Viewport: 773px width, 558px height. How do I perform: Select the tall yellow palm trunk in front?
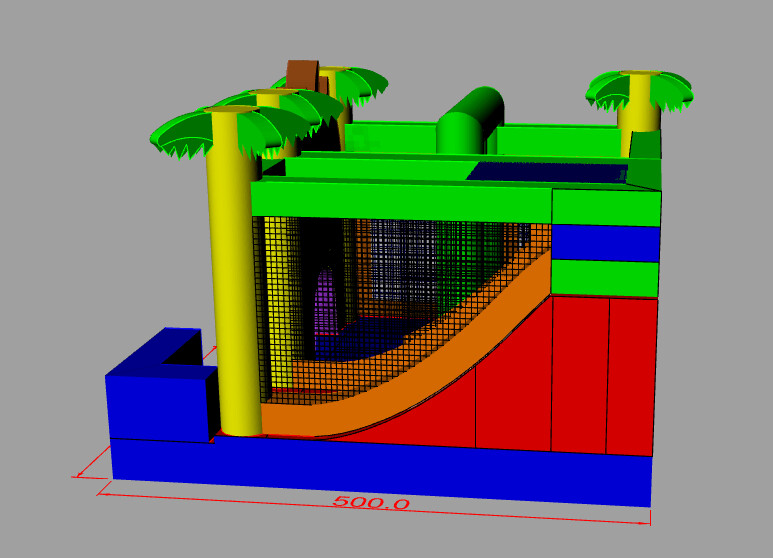(234, 271)
